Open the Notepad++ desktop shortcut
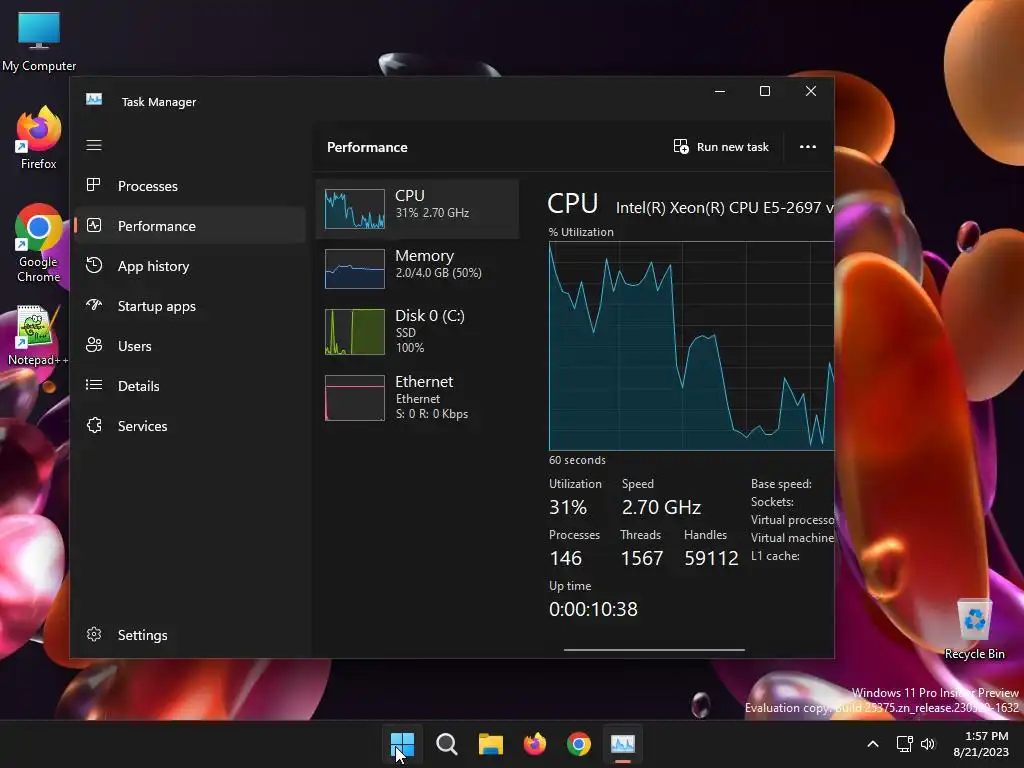Viewport: 1024px width, 768px height. tap(38, 336)
